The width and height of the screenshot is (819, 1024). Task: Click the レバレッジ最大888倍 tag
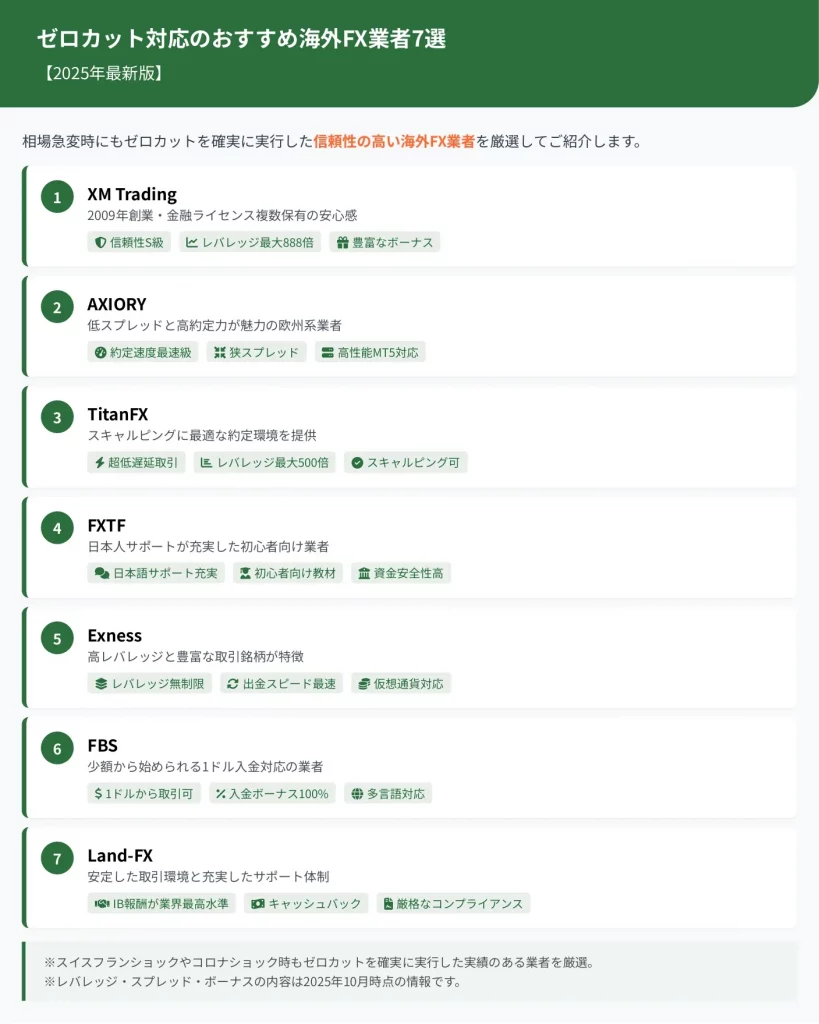(x=250, y=242)
